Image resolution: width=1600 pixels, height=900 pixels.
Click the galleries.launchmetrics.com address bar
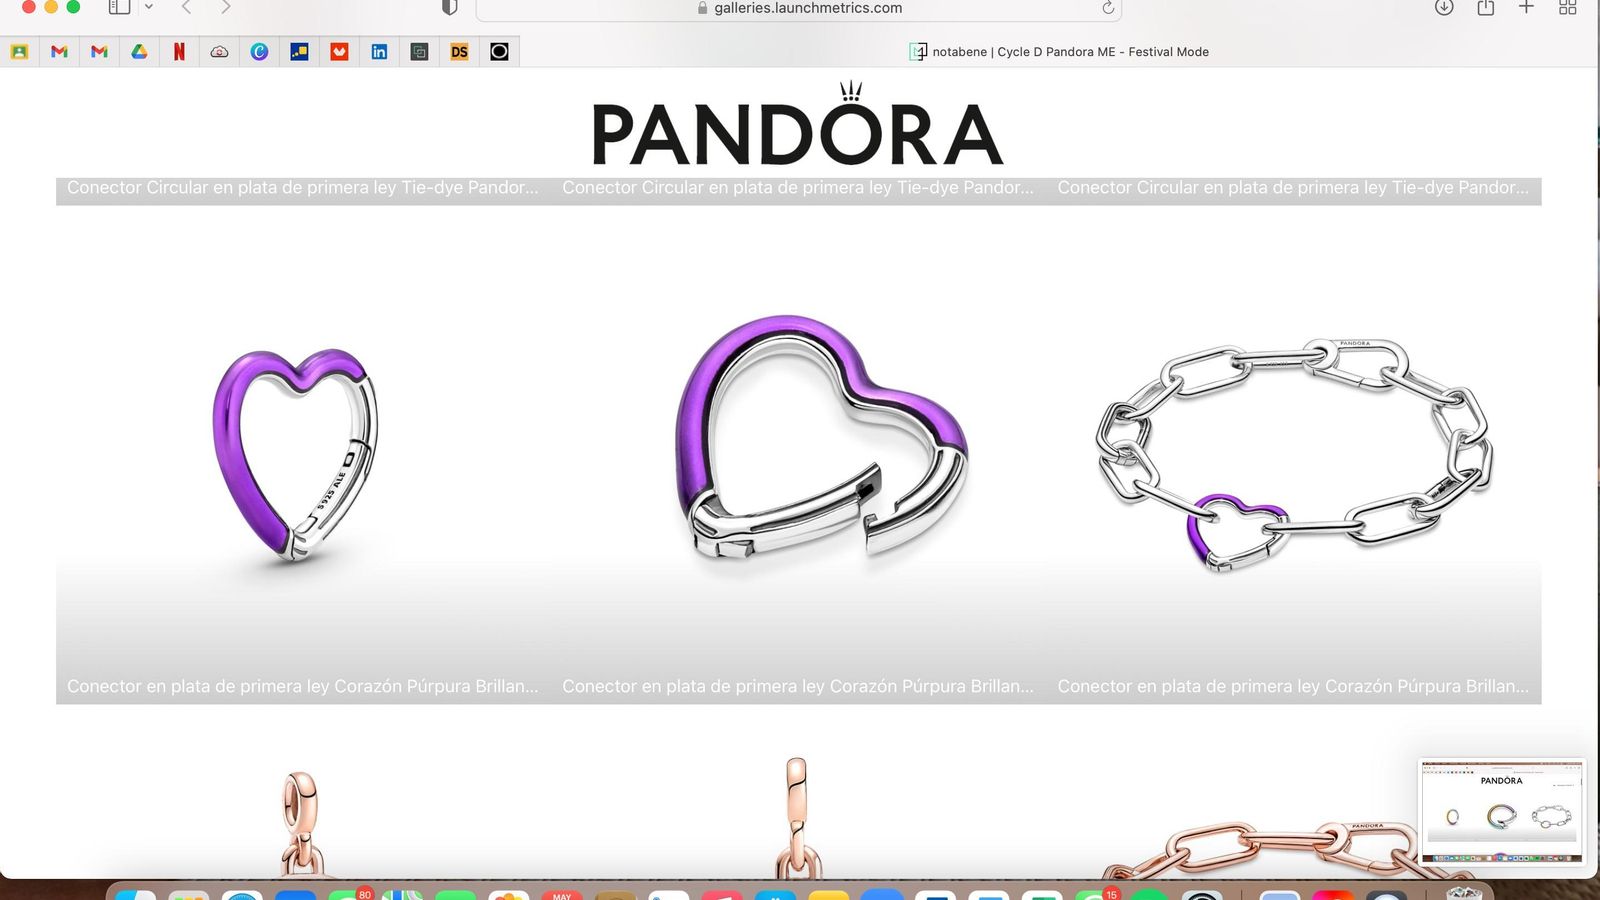click(800, 8)
